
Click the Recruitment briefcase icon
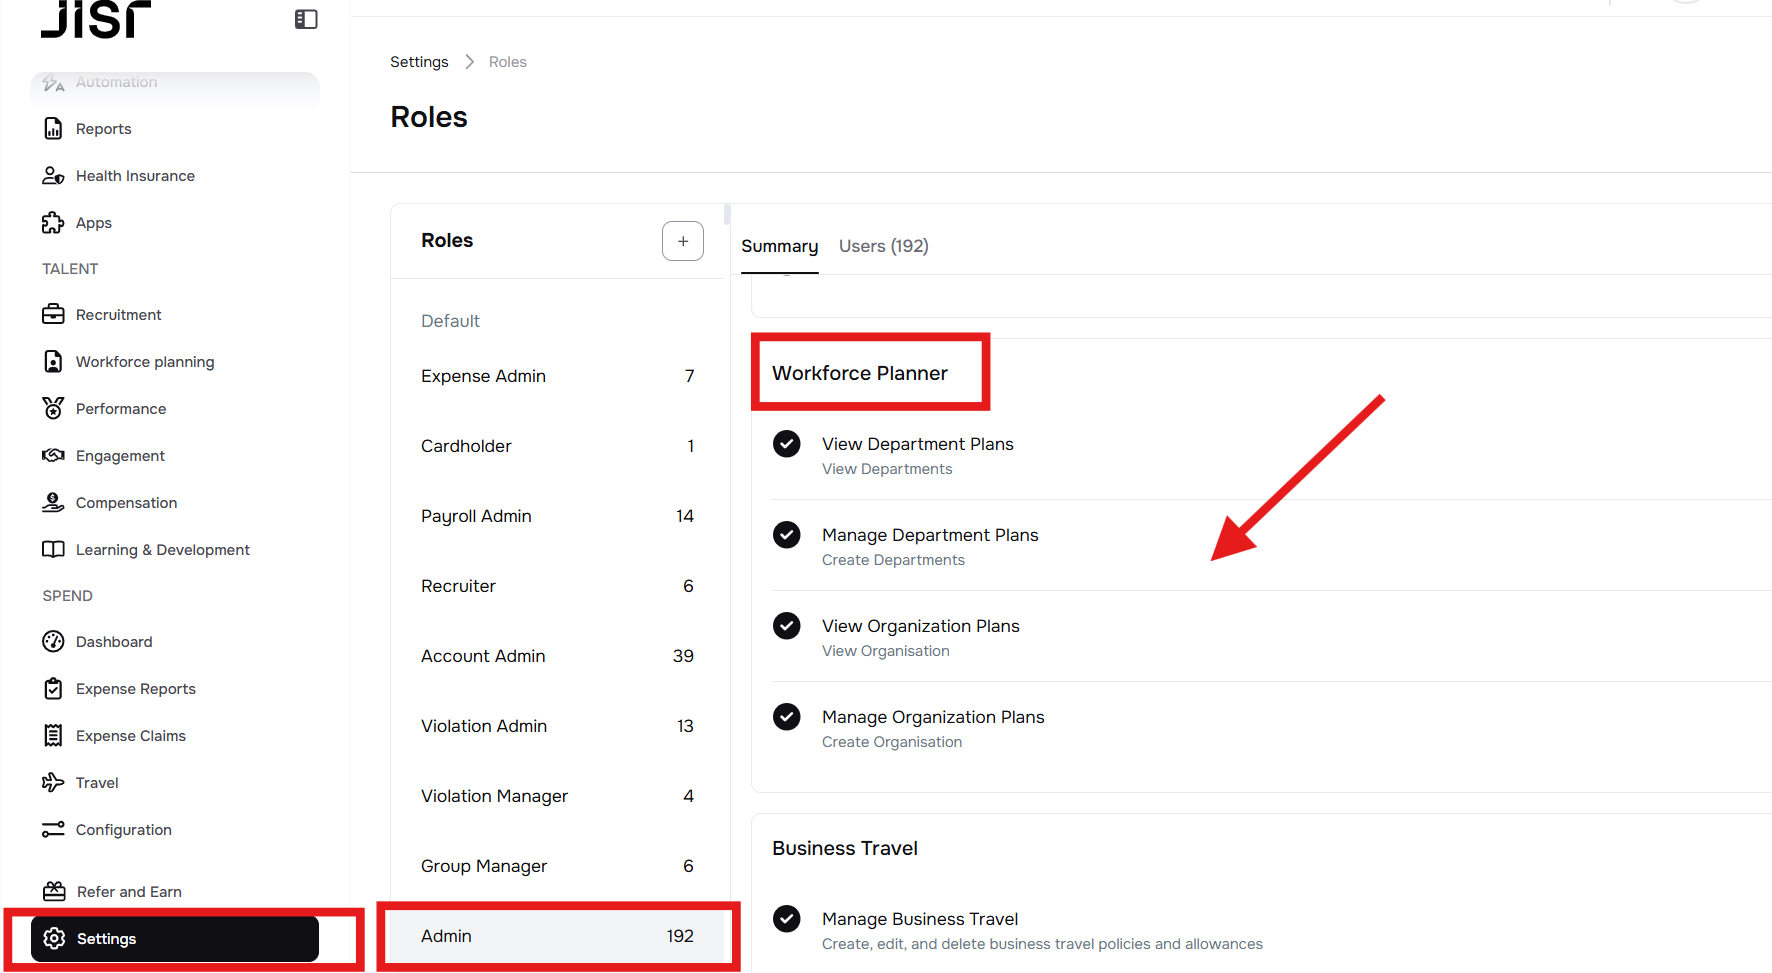click(53, 315)
